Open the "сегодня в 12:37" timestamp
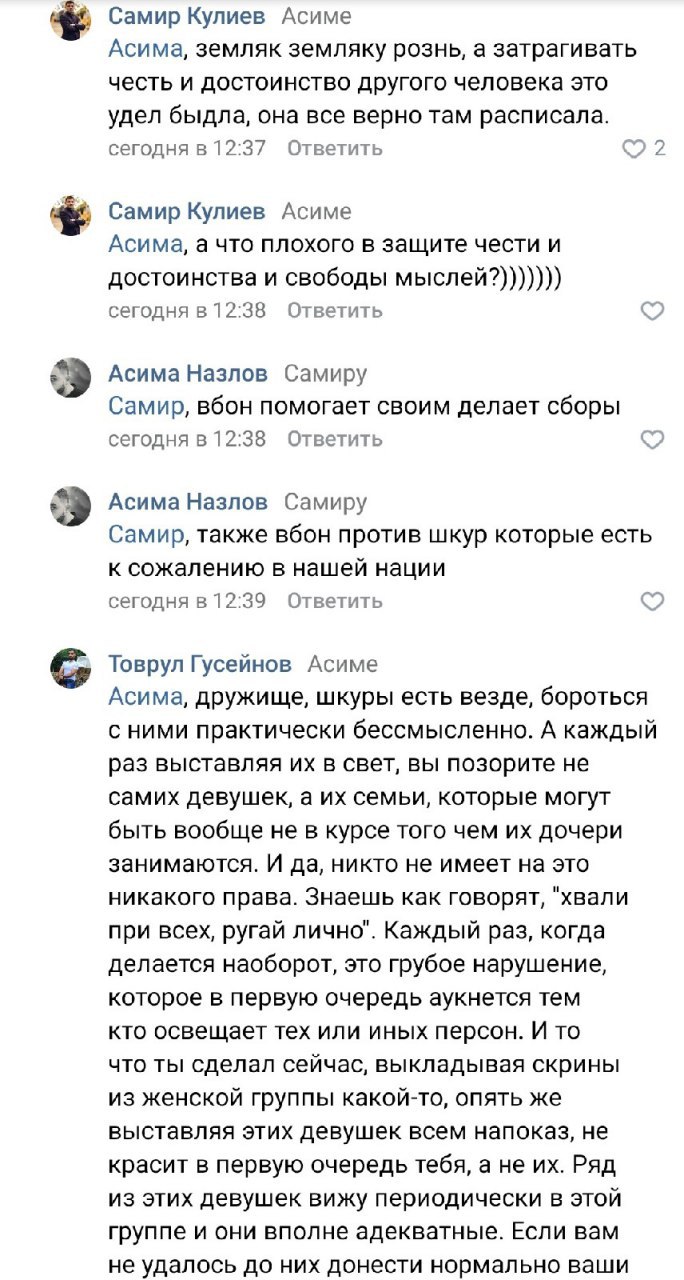684x1280 pixels. coord(187,149)
